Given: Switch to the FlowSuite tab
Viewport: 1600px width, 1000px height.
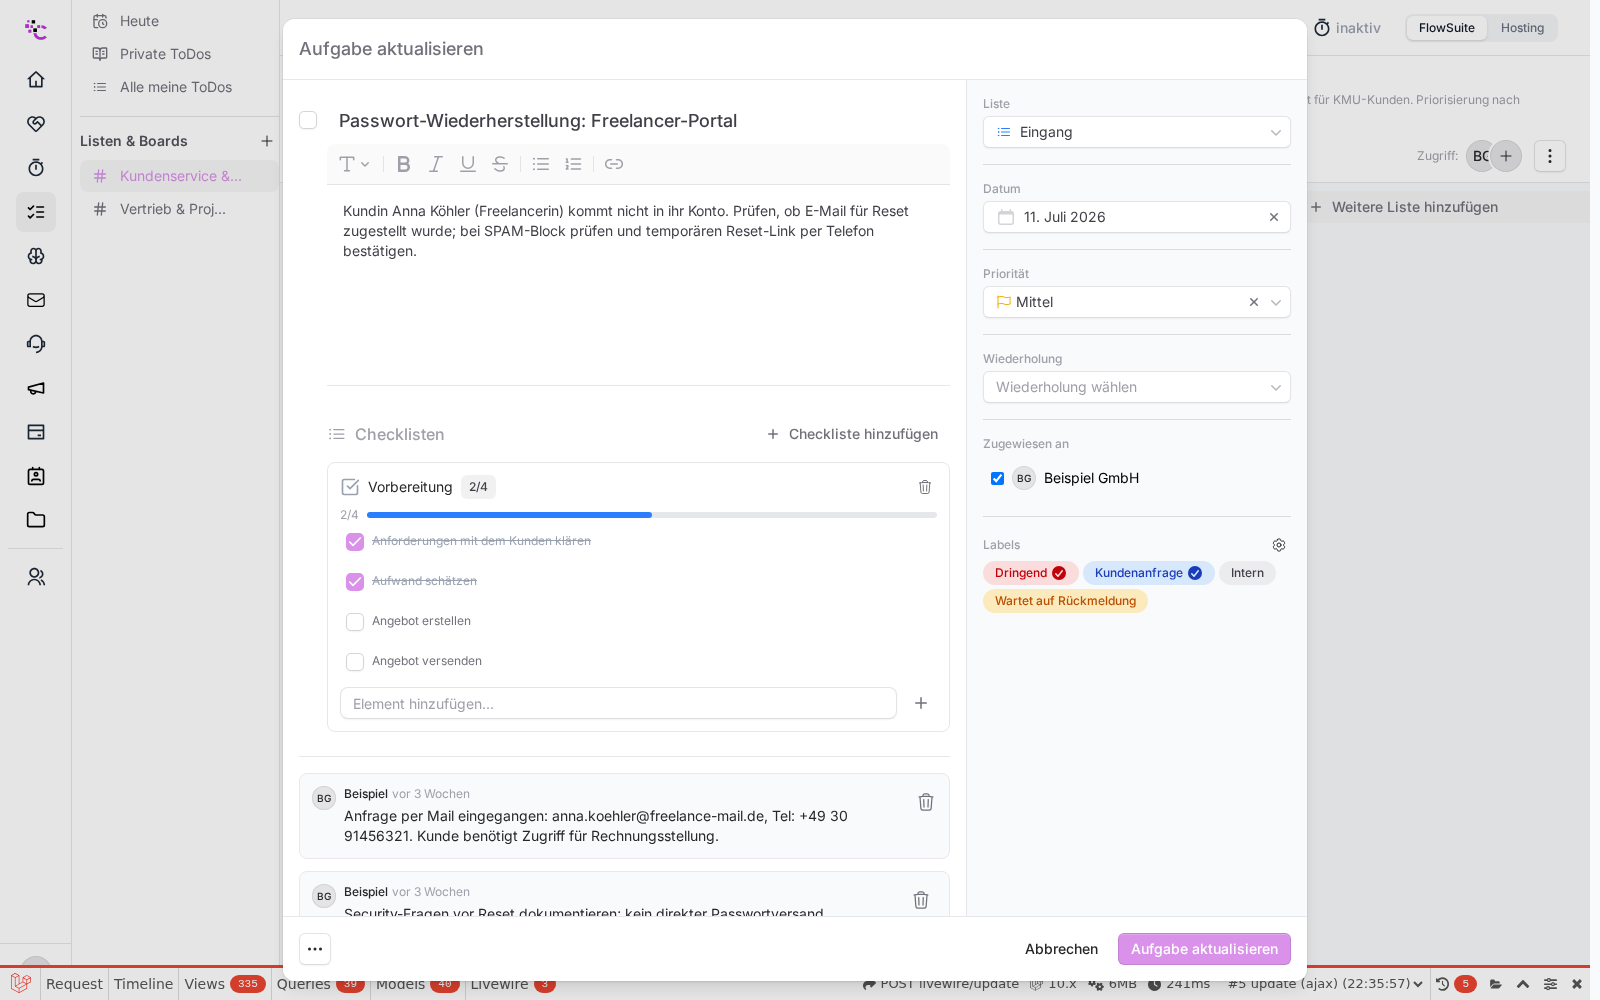Looking at the screenshot, I should [1446, 28].
